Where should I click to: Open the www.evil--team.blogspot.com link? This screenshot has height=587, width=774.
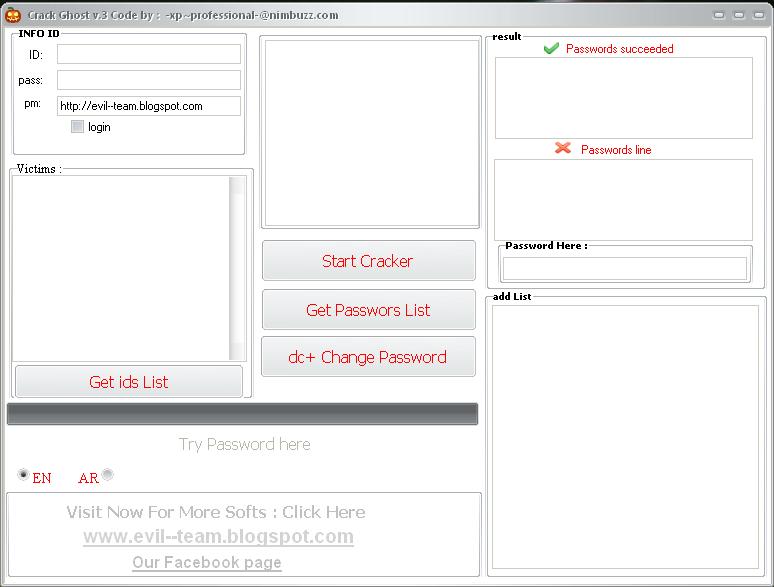point(218,537)
